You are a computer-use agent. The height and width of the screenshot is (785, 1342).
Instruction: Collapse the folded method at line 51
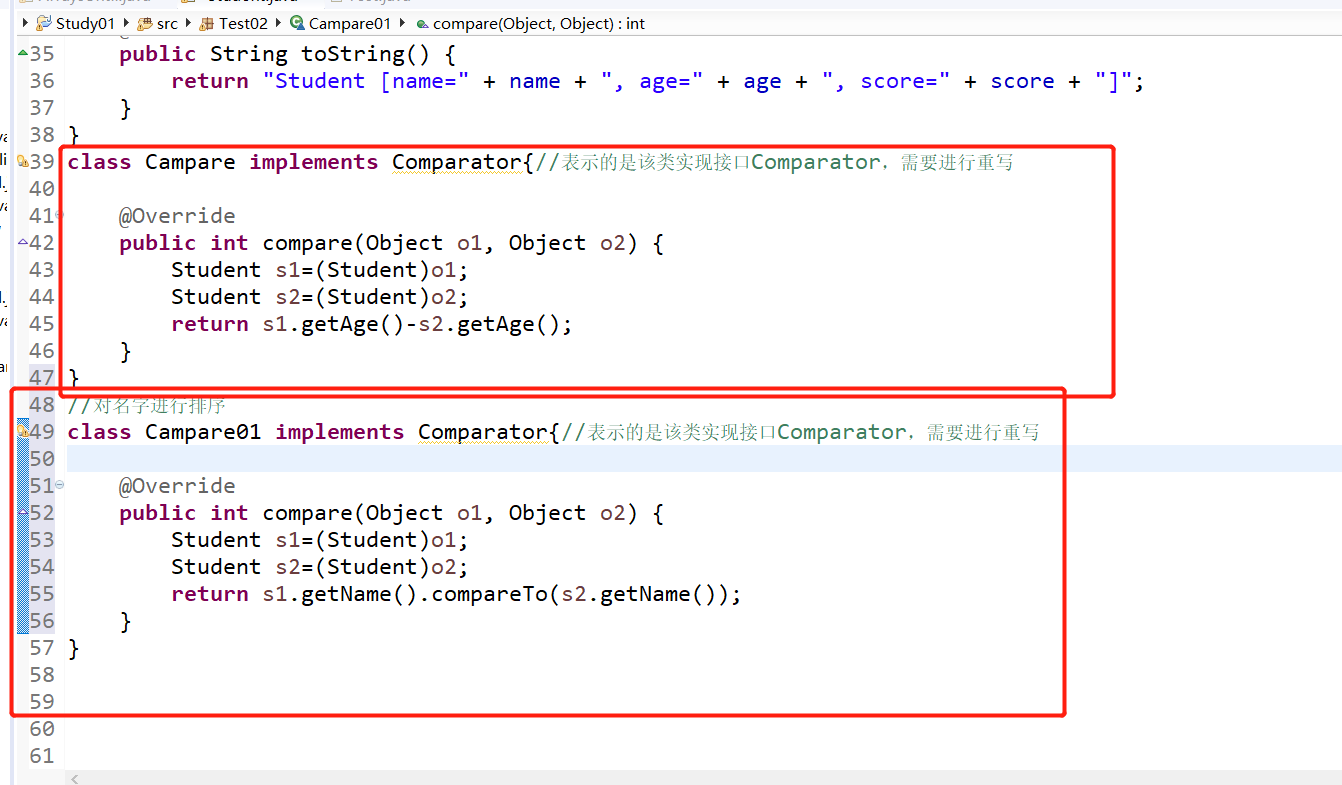pos(59,484)
